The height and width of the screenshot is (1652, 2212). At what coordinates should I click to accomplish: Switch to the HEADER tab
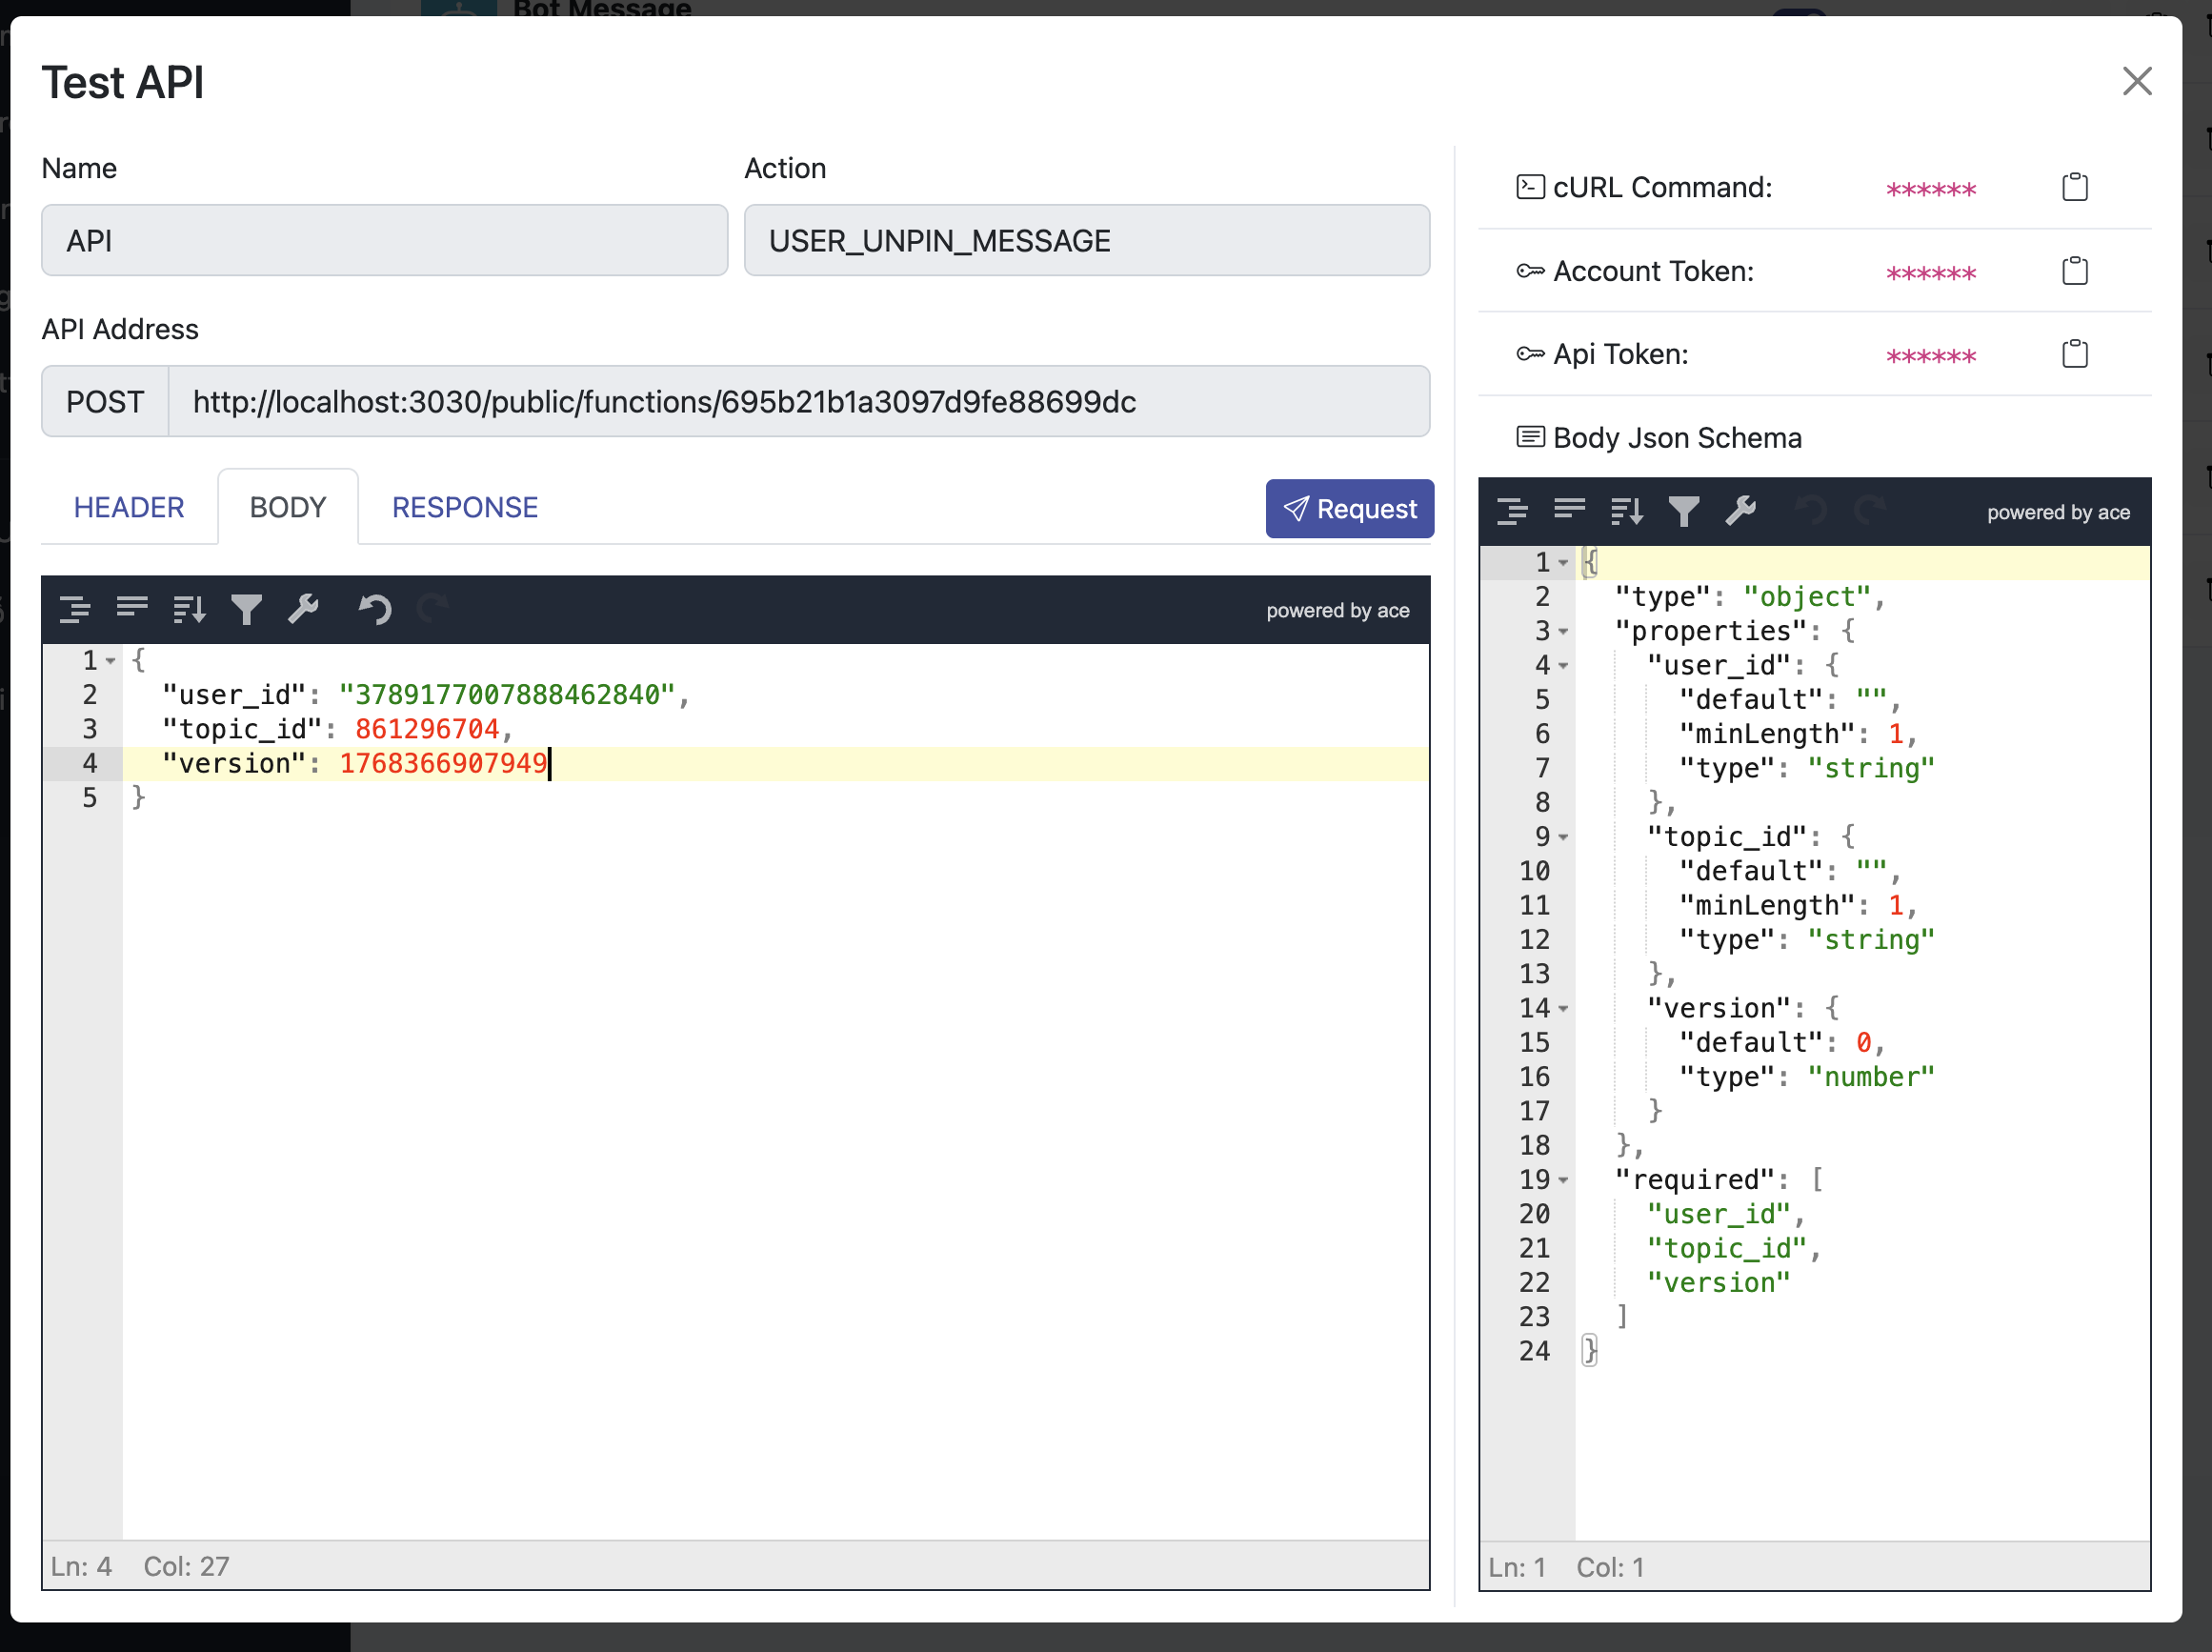(x=129, y=507)
